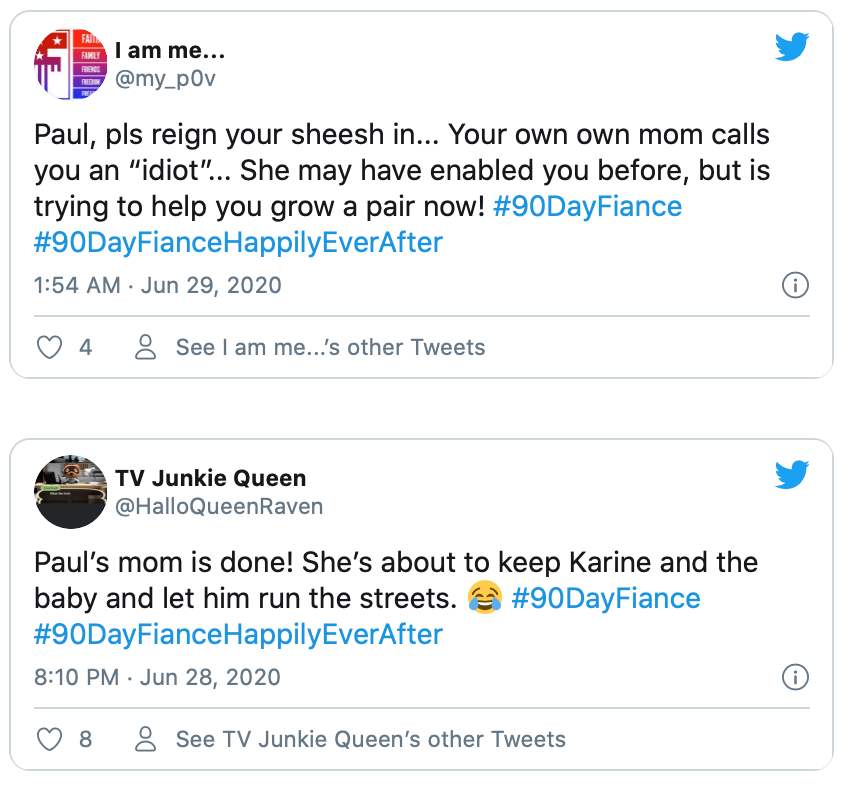The width and height of the screenshot is (850, 786).
Task: Click person icon beside TV Junkie Queen's other Tweets
Action: (x=146, y=739)
